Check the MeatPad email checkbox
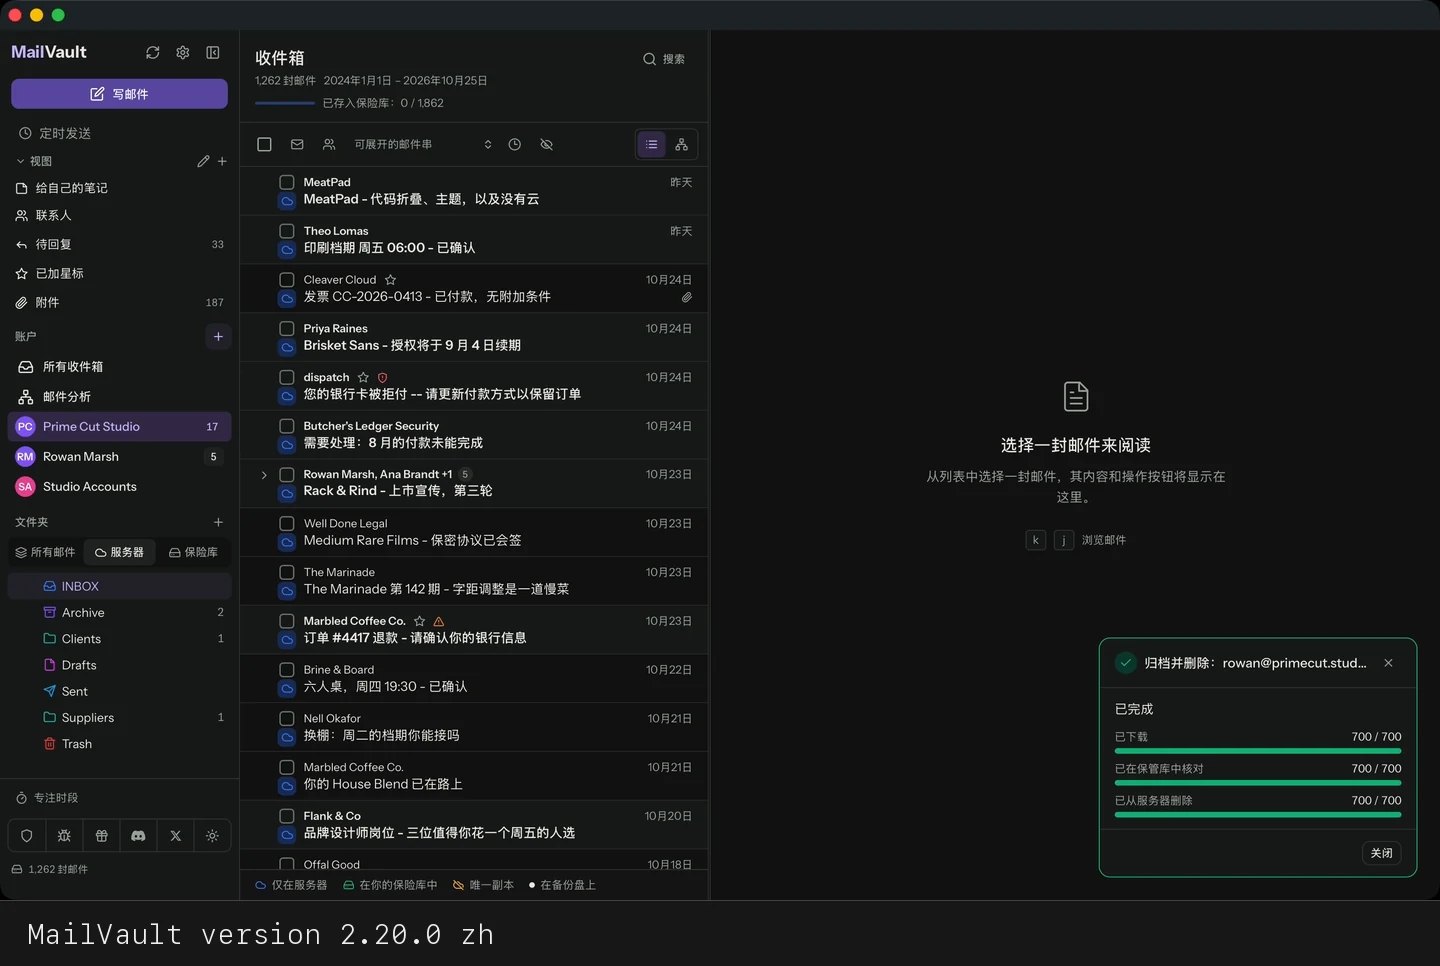 287,183
